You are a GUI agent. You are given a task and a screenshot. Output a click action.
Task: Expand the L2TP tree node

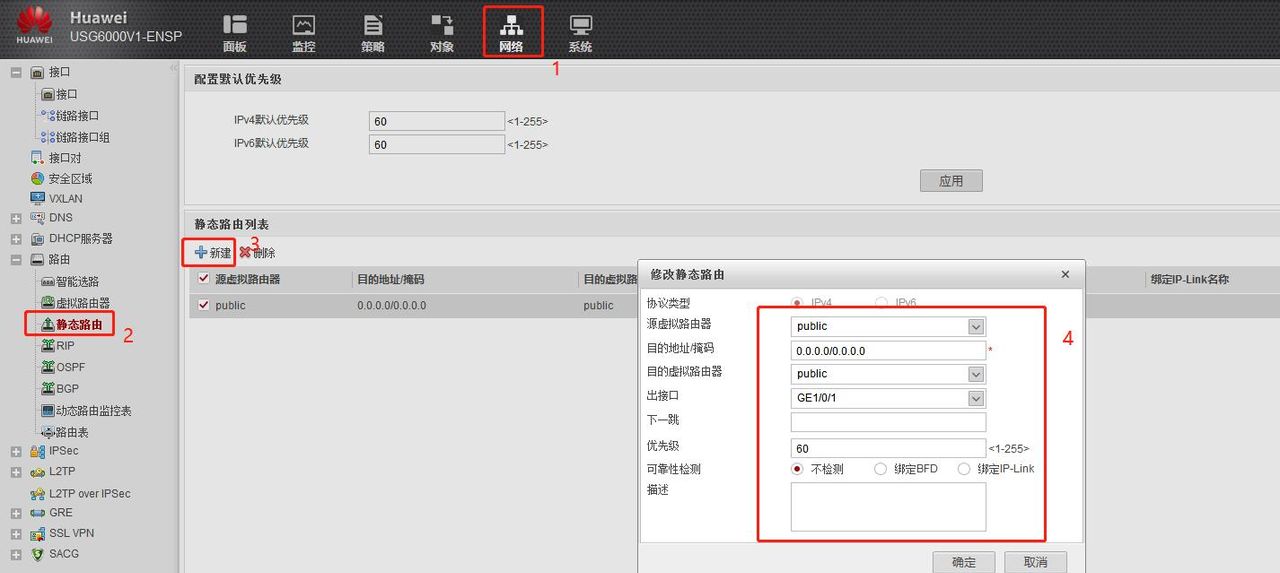click(x=16, y=472)
